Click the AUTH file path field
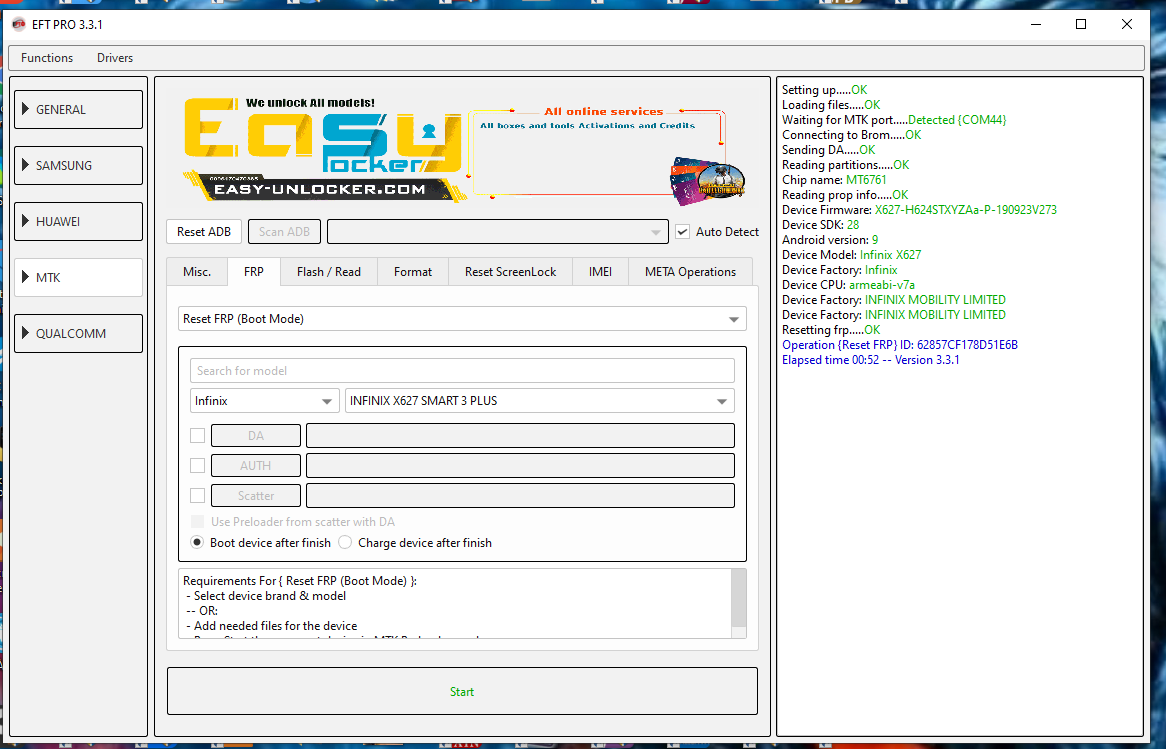Screen dimensions: 1166x749 point(521,465)
